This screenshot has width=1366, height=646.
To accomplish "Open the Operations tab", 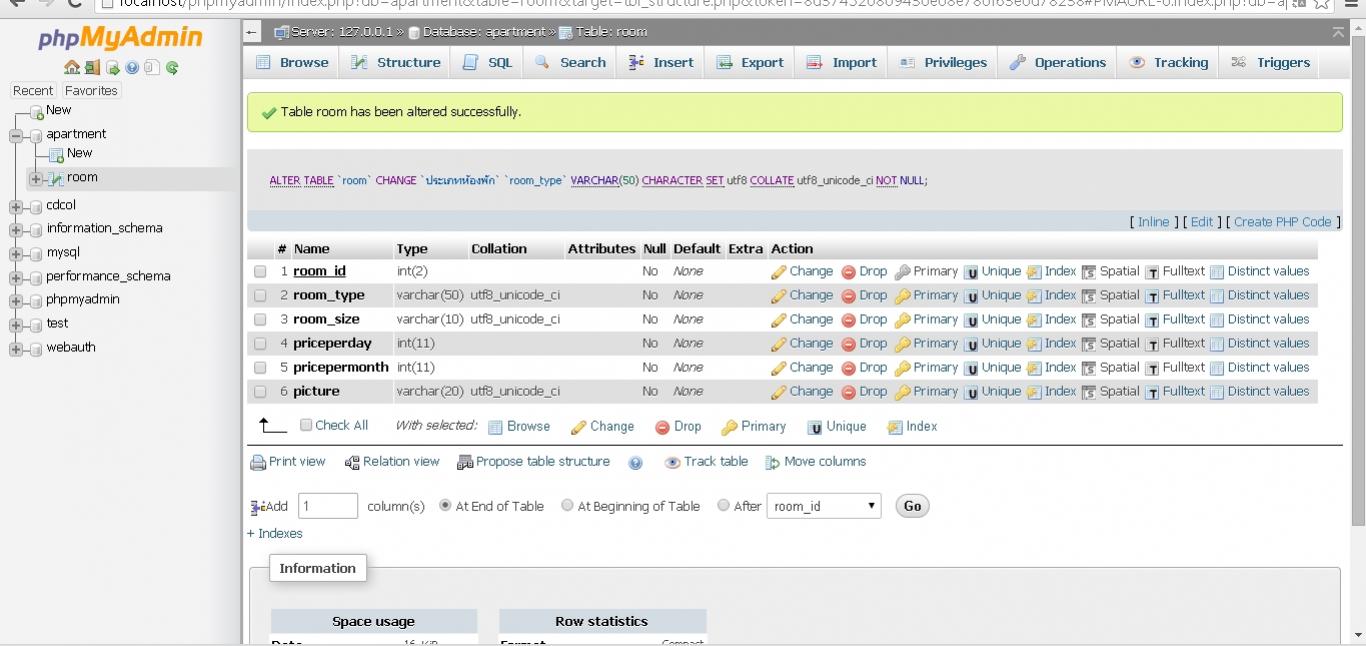I will click(x=1057, y=62).
